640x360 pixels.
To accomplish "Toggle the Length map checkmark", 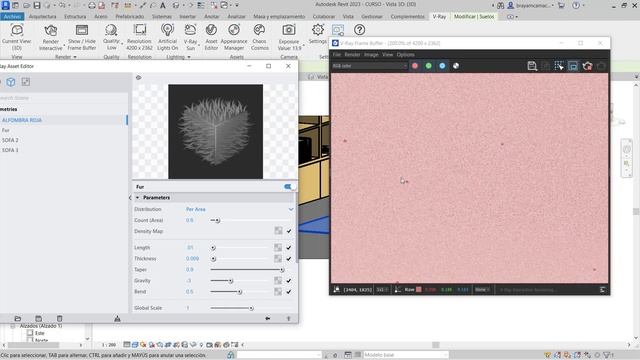I will pos(289,248).
